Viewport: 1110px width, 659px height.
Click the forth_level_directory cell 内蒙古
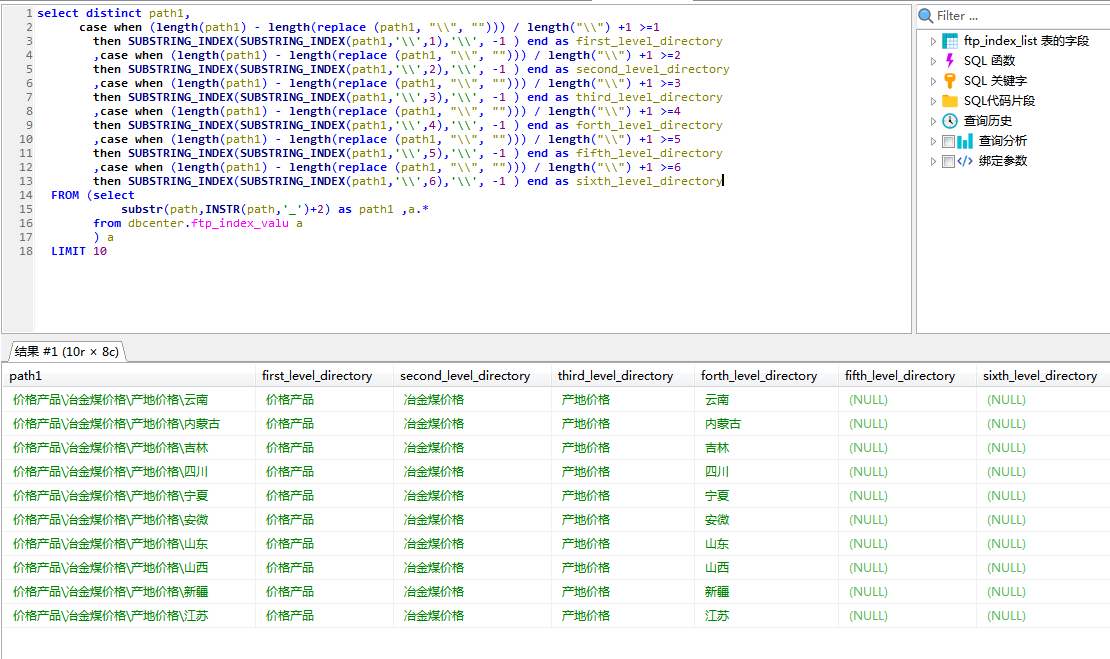point(766,424)
